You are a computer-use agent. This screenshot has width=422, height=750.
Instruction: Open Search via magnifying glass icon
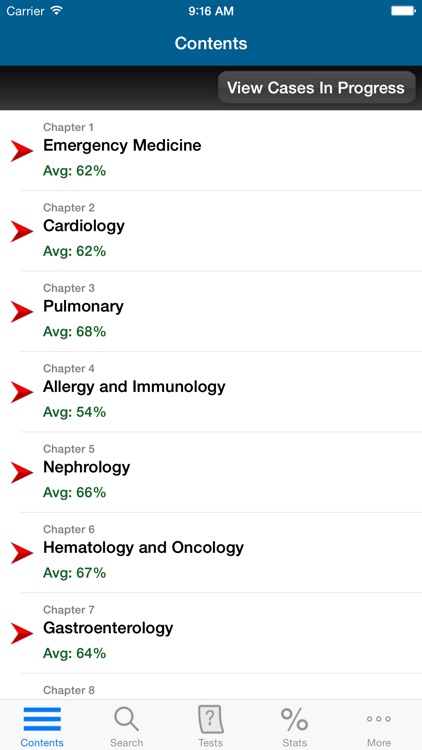[x=126, y=719]
